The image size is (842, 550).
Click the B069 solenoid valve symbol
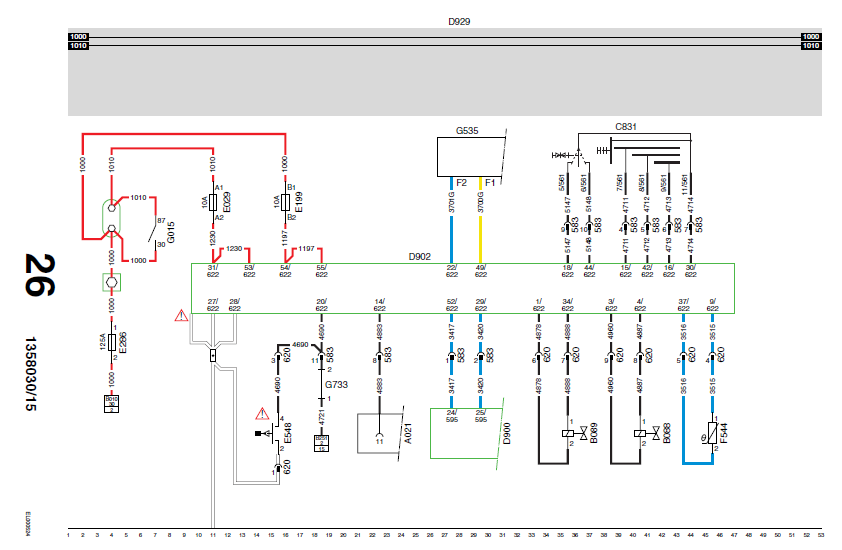coord(574,433)
